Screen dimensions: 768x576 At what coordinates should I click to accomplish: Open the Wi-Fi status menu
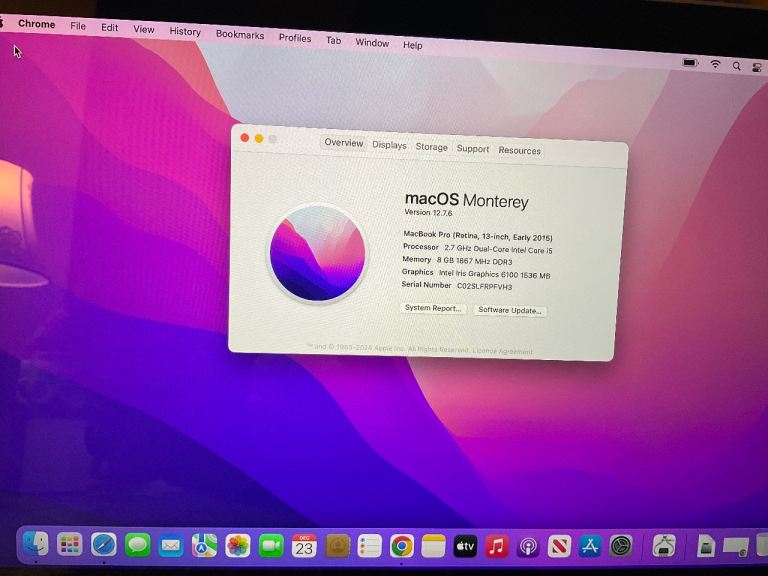716,64
